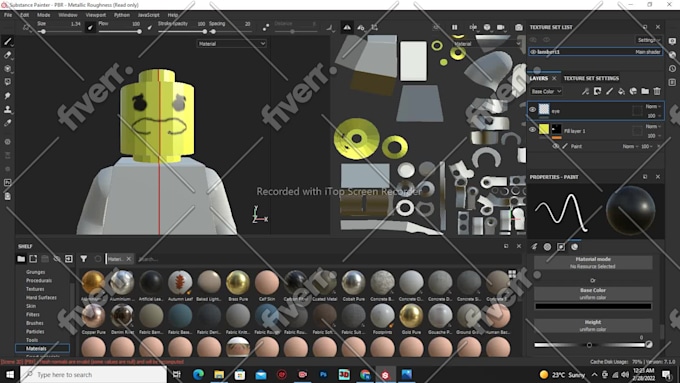Screen dimensions: 680x383
Task: Click Base Color uniform color button
Action: tap(593, 294)
